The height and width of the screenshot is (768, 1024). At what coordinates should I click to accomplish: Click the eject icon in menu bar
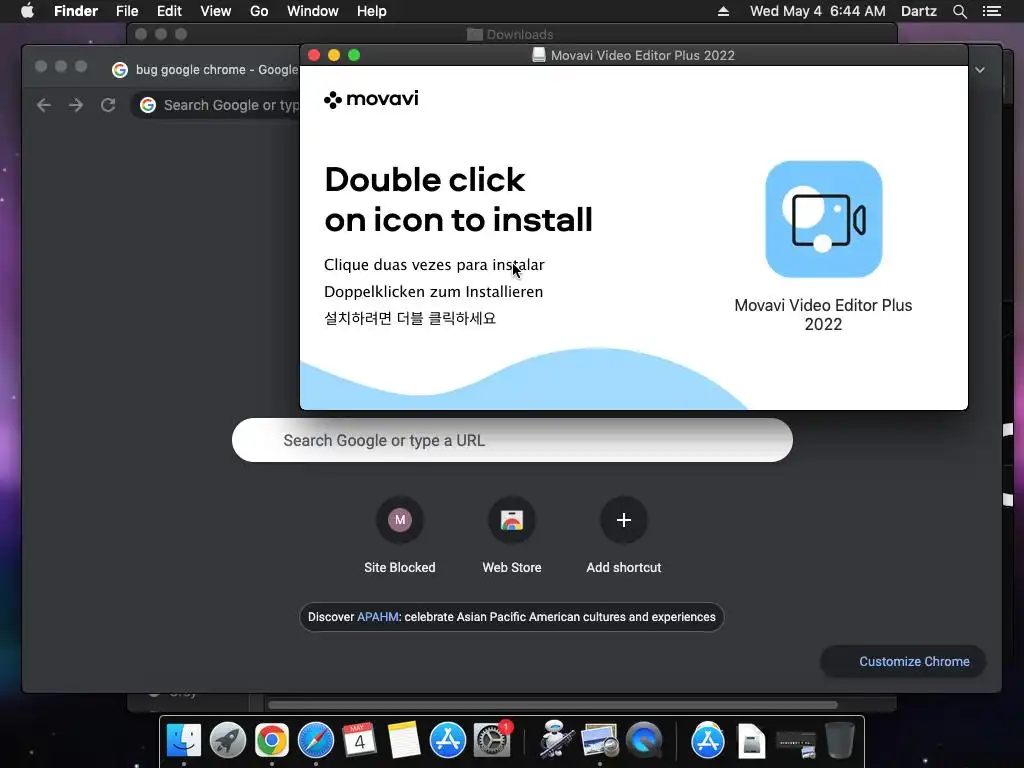pos(723,11)
